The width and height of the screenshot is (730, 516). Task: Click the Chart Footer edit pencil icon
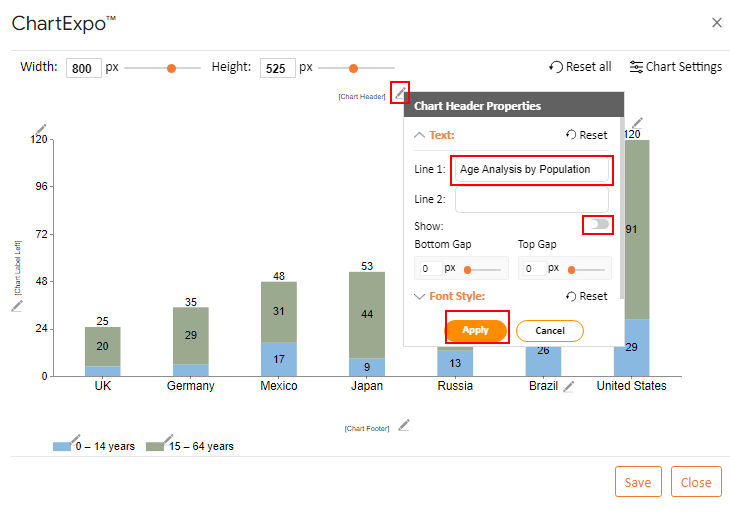point(404,425)
